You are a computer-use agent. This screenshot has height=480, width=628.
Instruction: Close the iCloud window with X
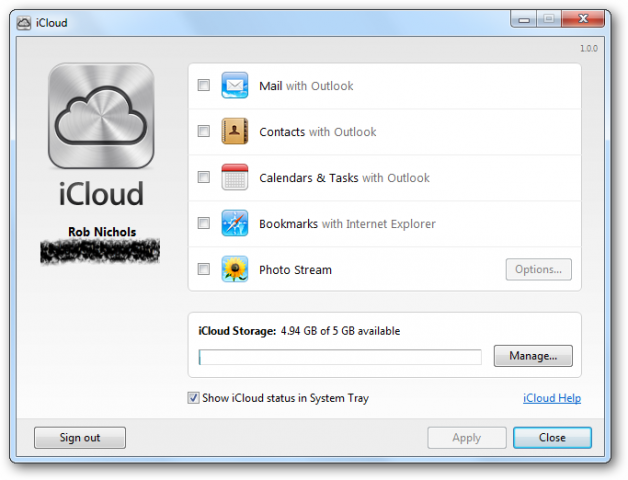pyautogui.click(x=583, y=19)
